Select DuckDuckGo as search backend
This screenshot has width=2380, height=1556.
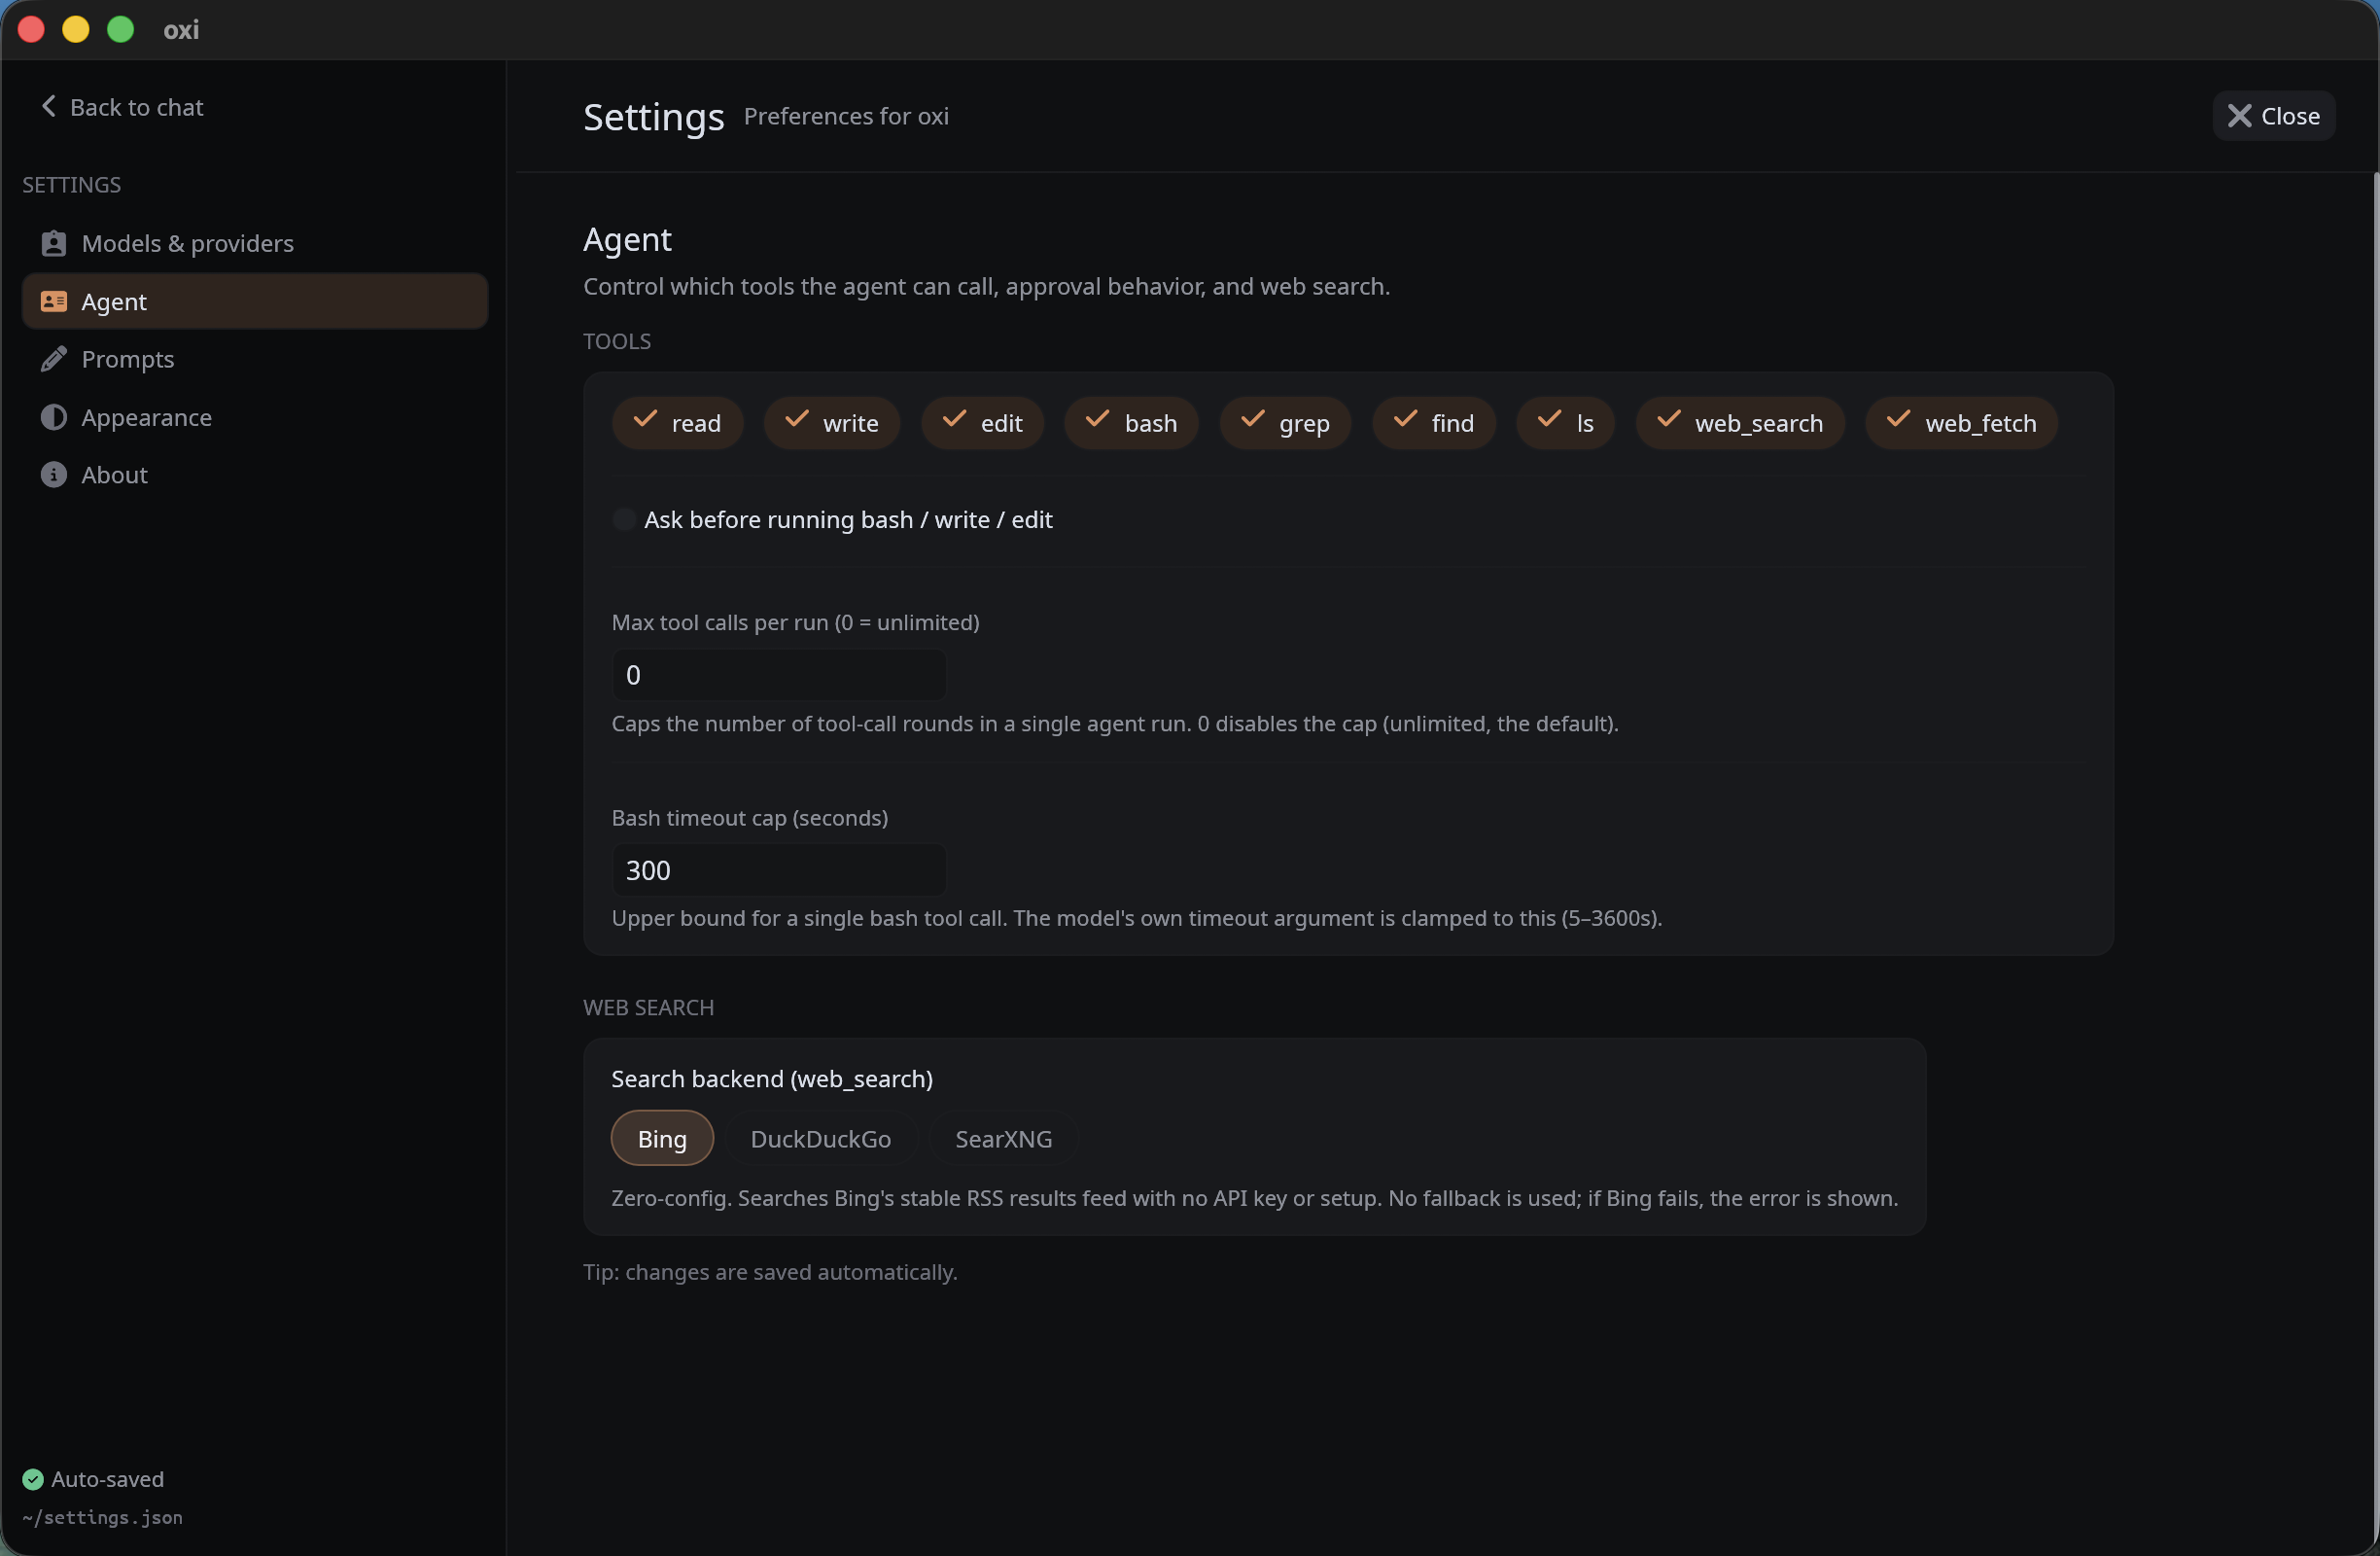tap(820, 1138)
